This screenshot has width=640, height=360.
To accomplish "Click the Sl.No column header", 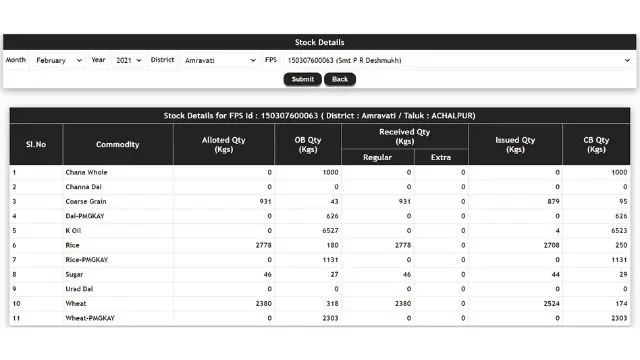I will (36, 144).
